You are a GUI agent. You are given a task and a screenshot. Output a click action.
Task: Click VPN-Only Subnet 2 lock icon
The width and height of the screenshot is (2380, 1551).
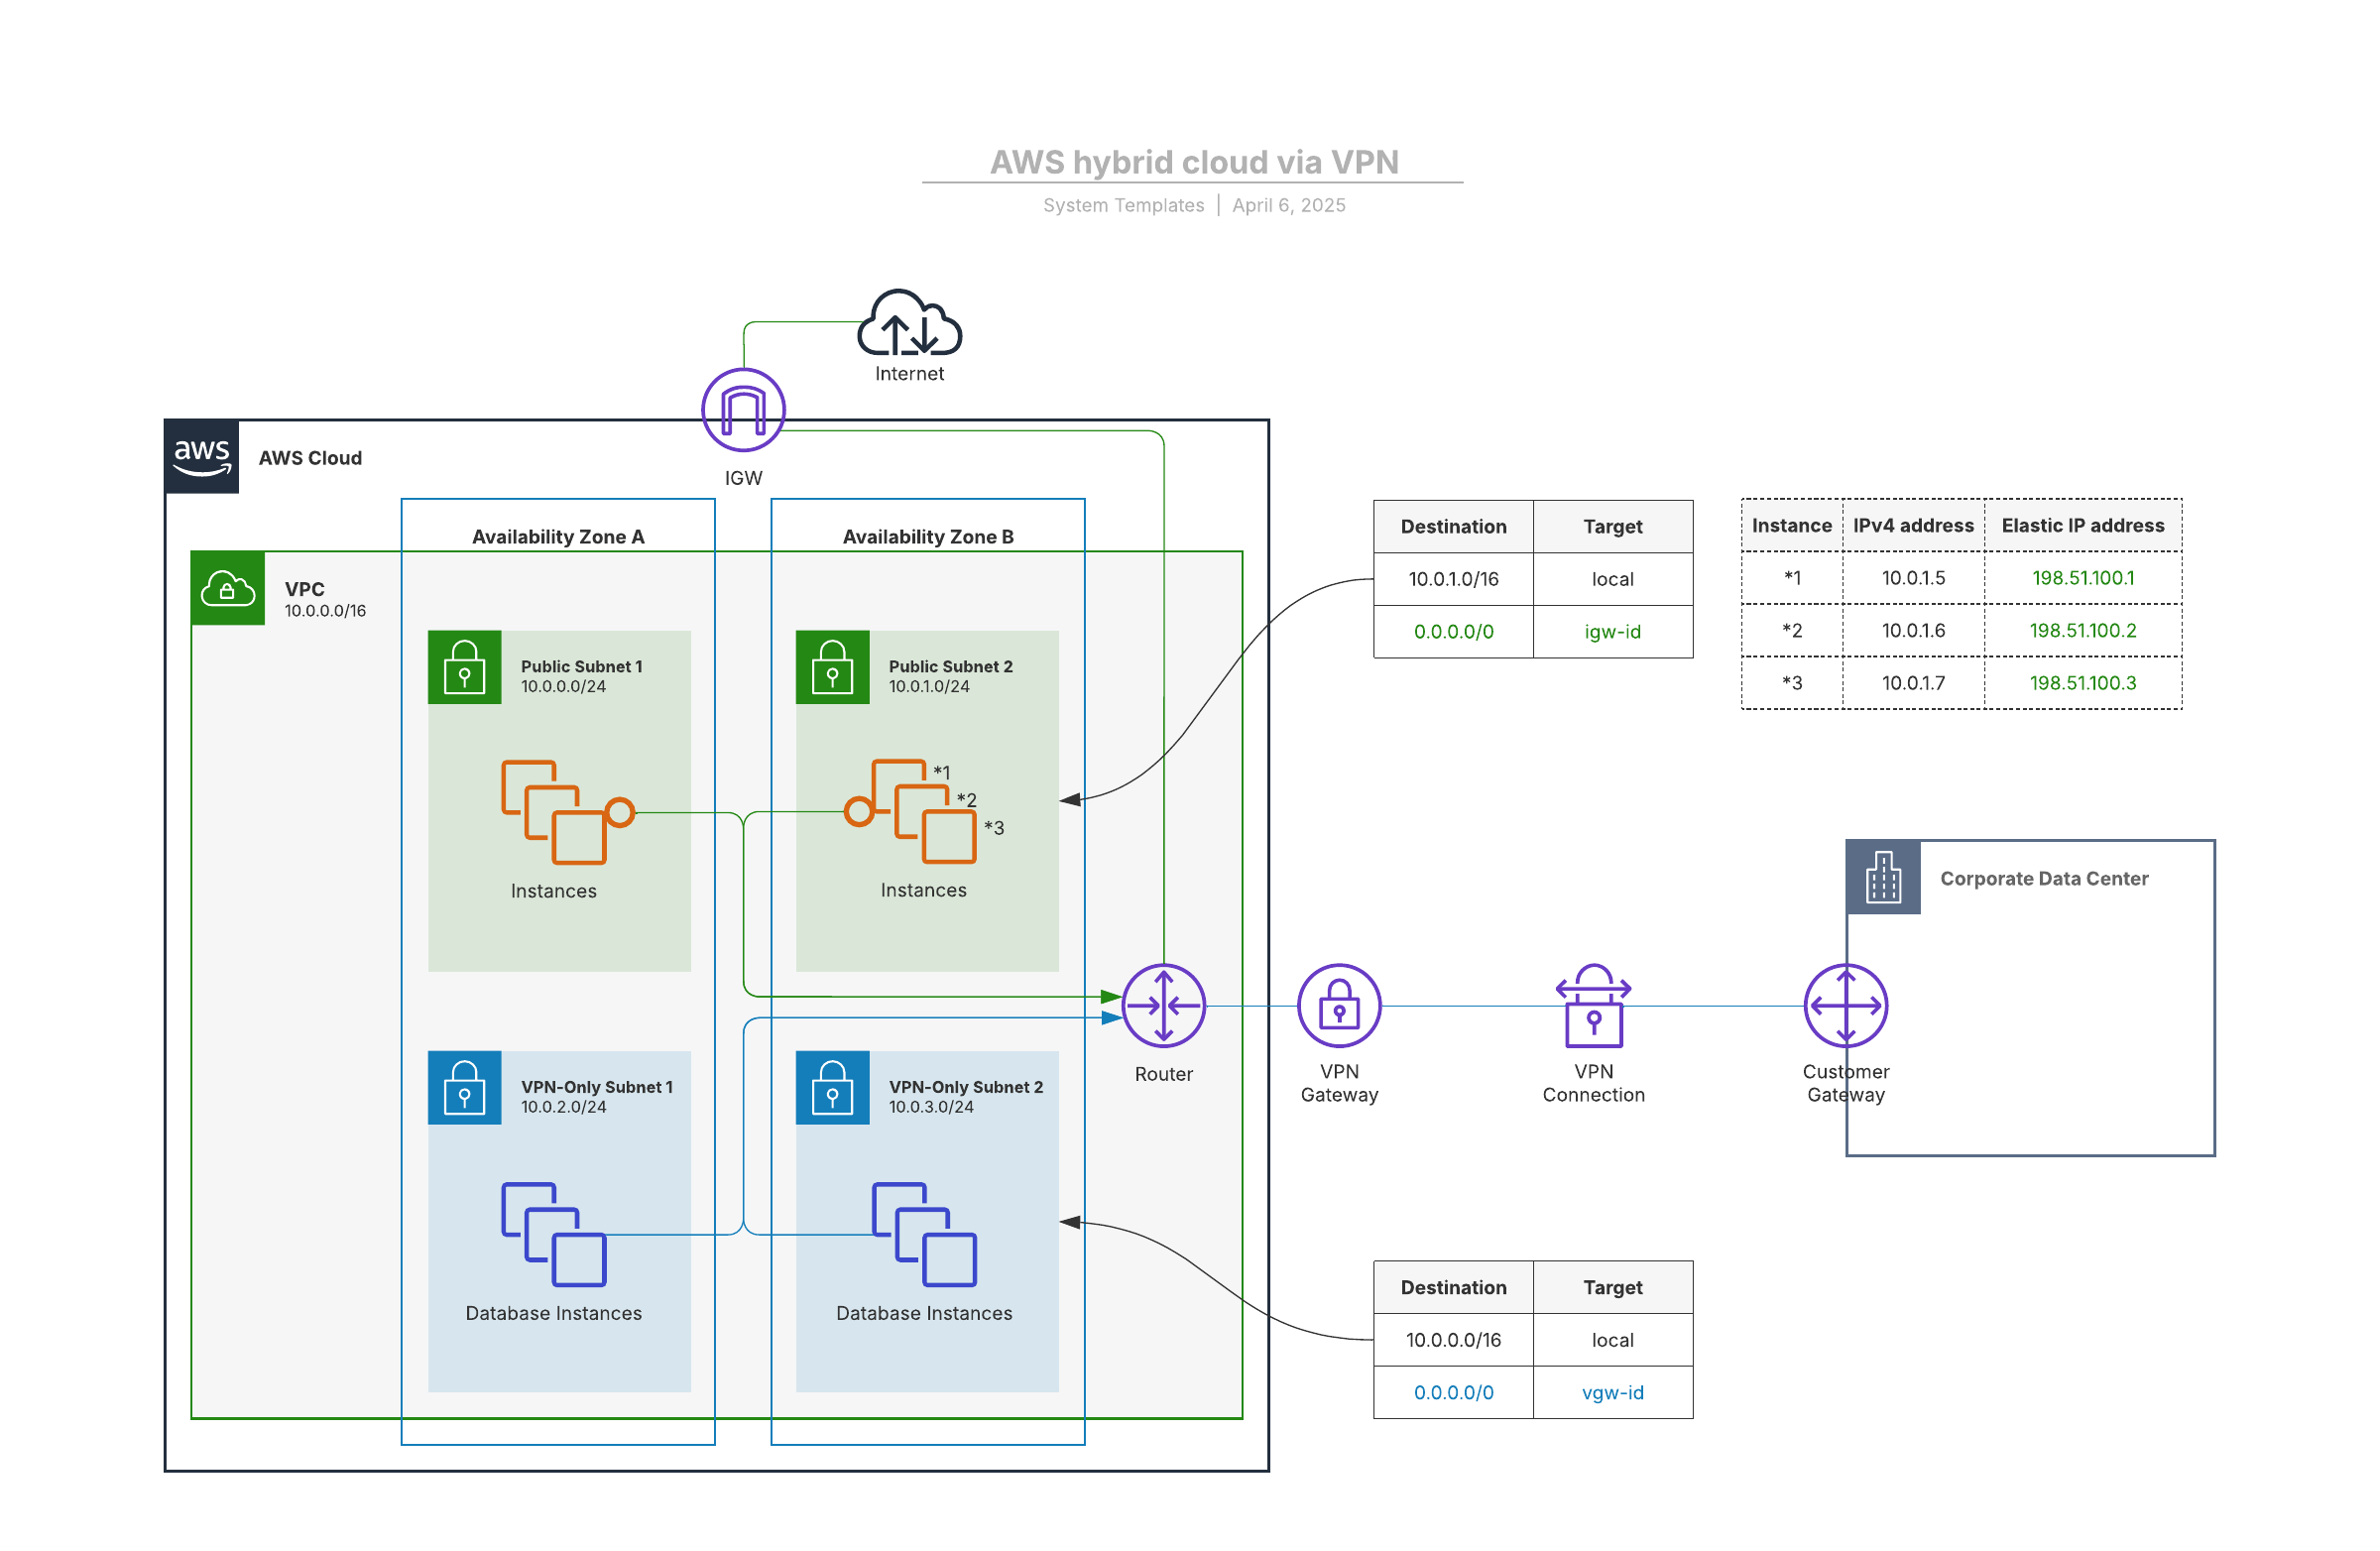click(x=832, y=1087)
